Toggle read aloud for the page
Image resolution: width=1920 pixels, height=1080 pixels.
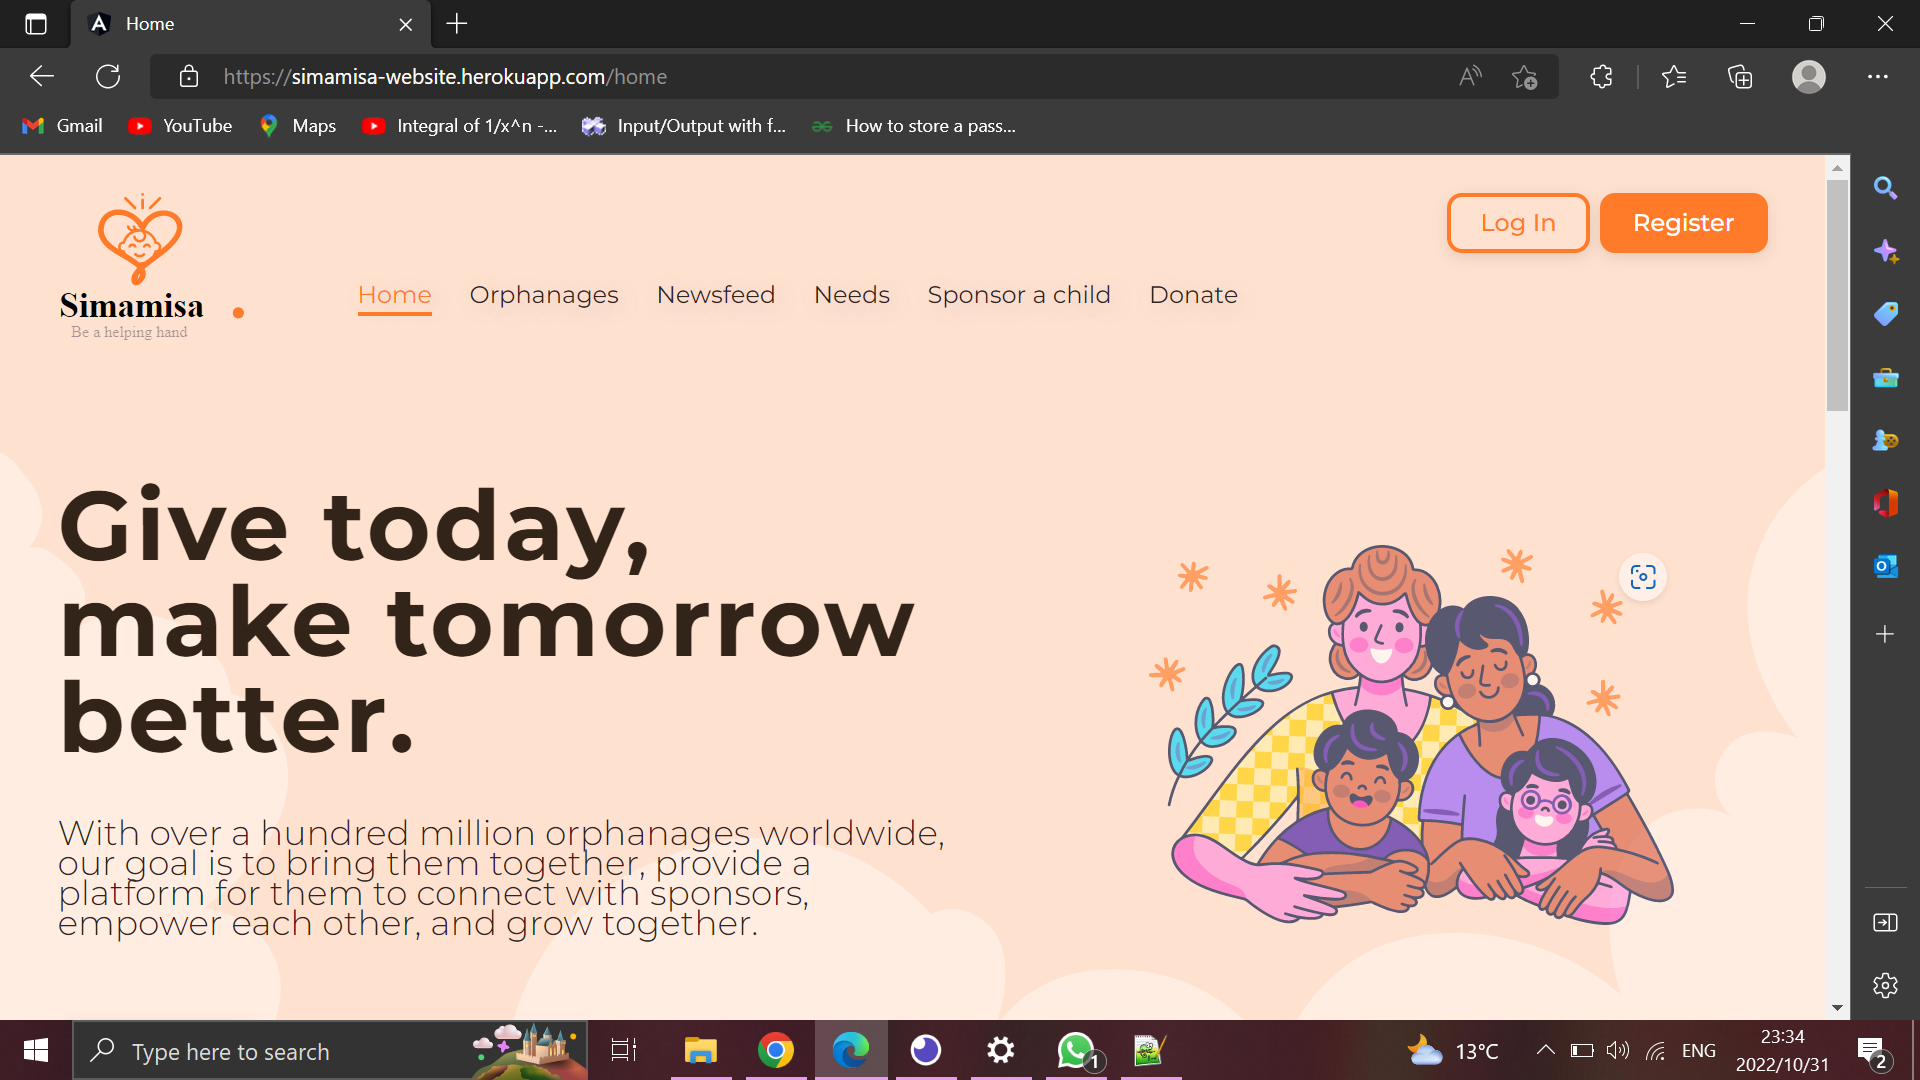point(1469,76)
